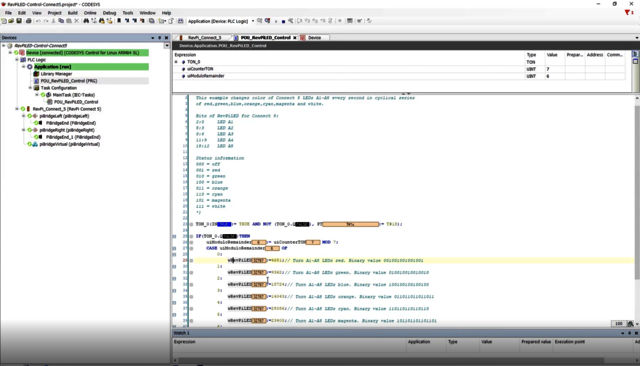Open the Online menu
The height and width of the screenshot is (366, 640).
tap(90, 13)
